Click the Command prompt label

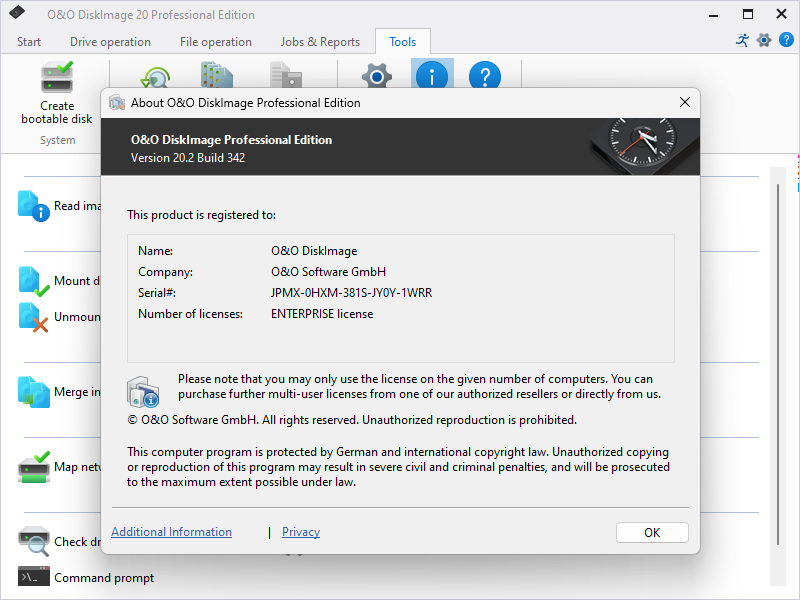(104, 578)
